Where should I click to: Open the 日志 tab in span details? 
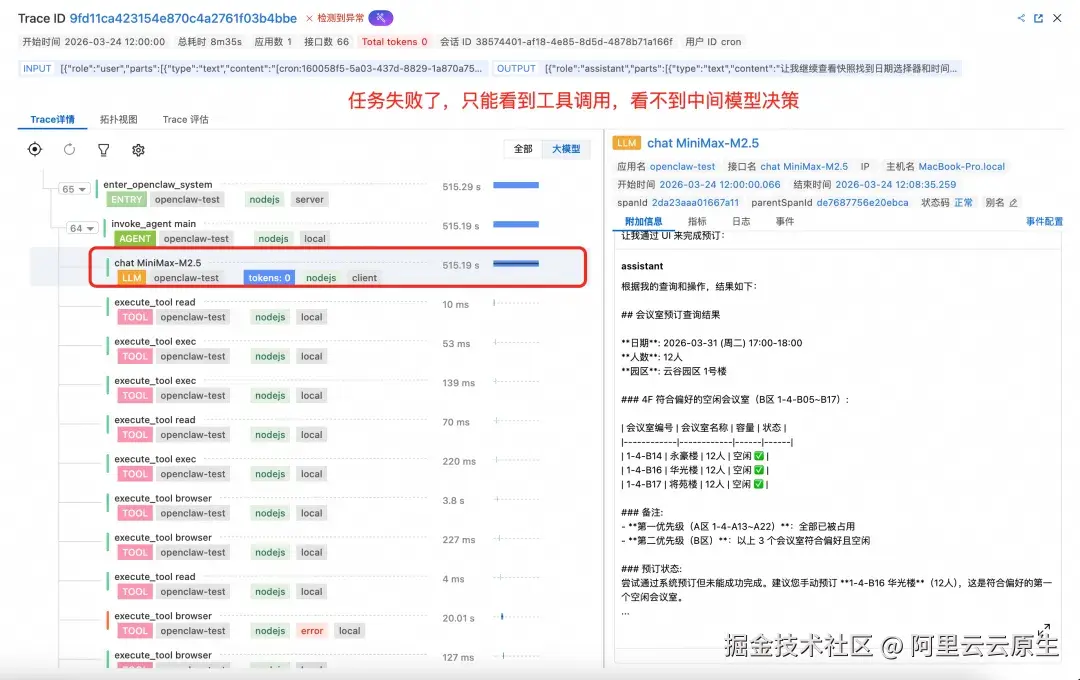(740, 221)
